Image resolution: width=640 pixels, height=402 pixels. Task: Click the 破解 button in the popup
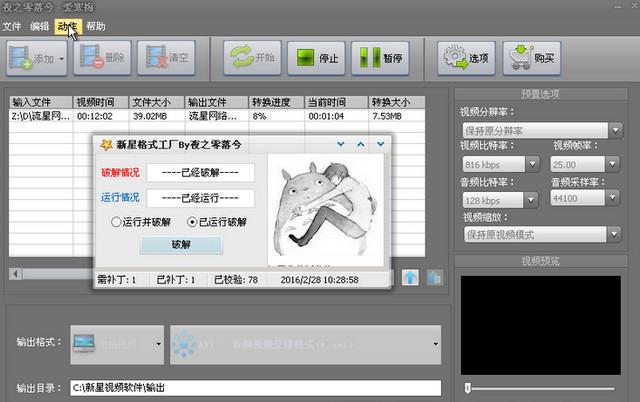pyautogui.click(x=181, y=245)
